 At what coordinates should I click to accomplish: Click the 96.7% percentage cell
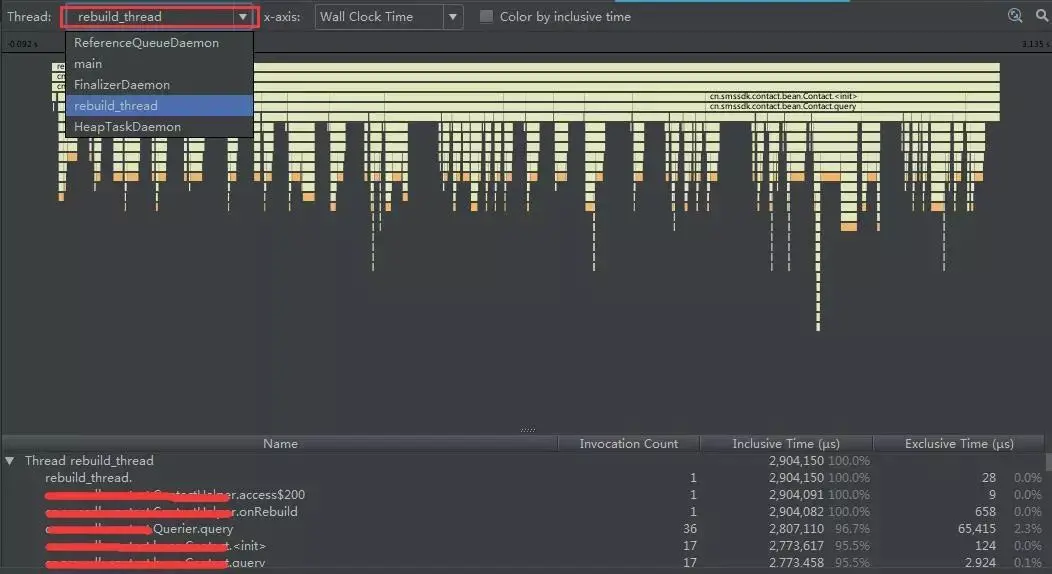852,528
